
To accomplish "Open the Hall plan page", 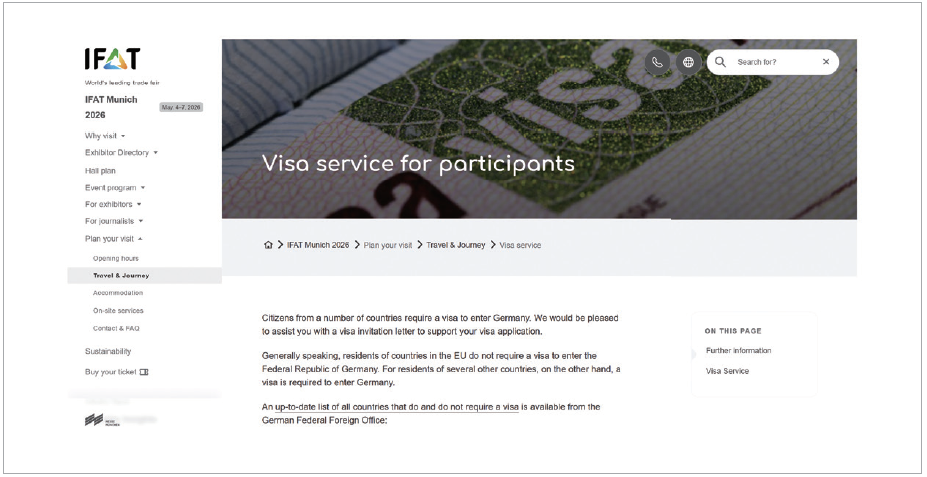I will 100,170.
